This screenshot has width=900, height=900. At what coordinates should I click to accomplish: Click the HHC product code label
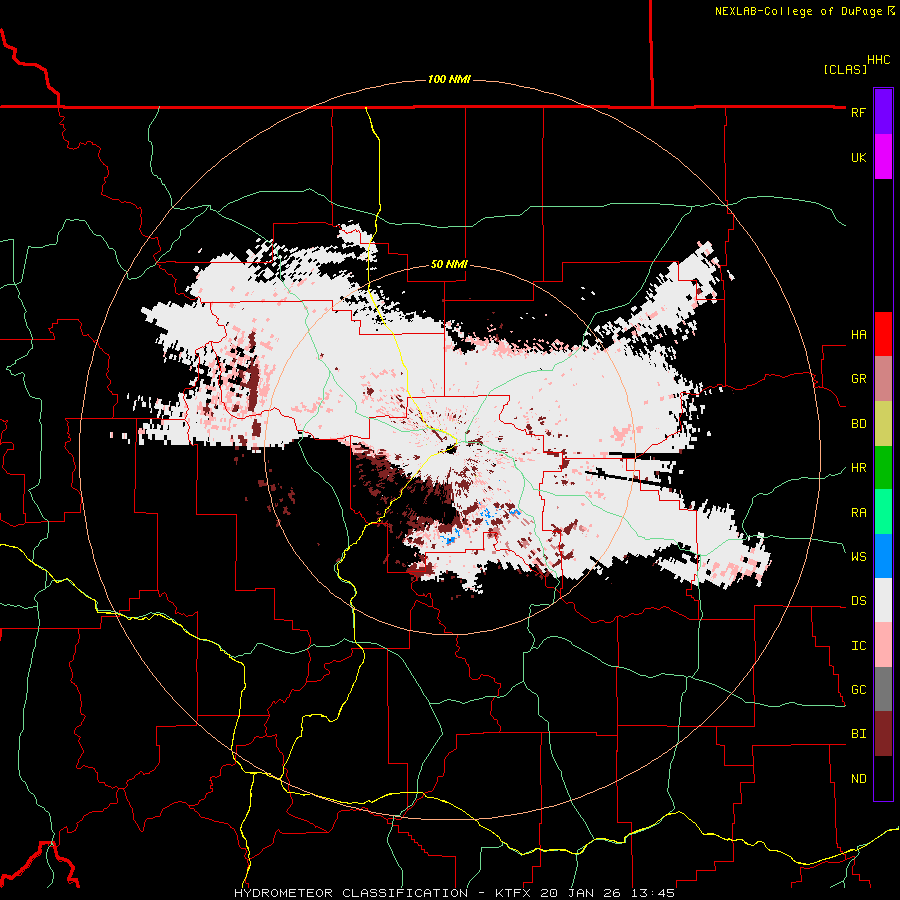tap(878, 60)
